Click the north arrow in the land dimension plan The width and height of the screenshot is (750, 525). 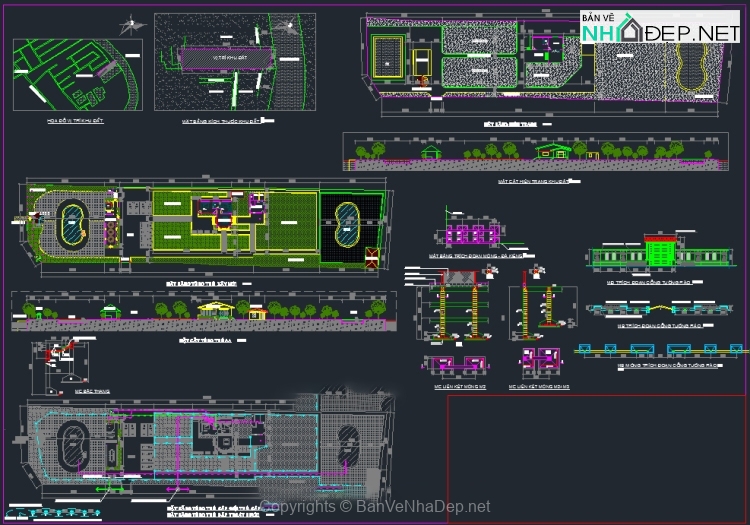(289, 26)
